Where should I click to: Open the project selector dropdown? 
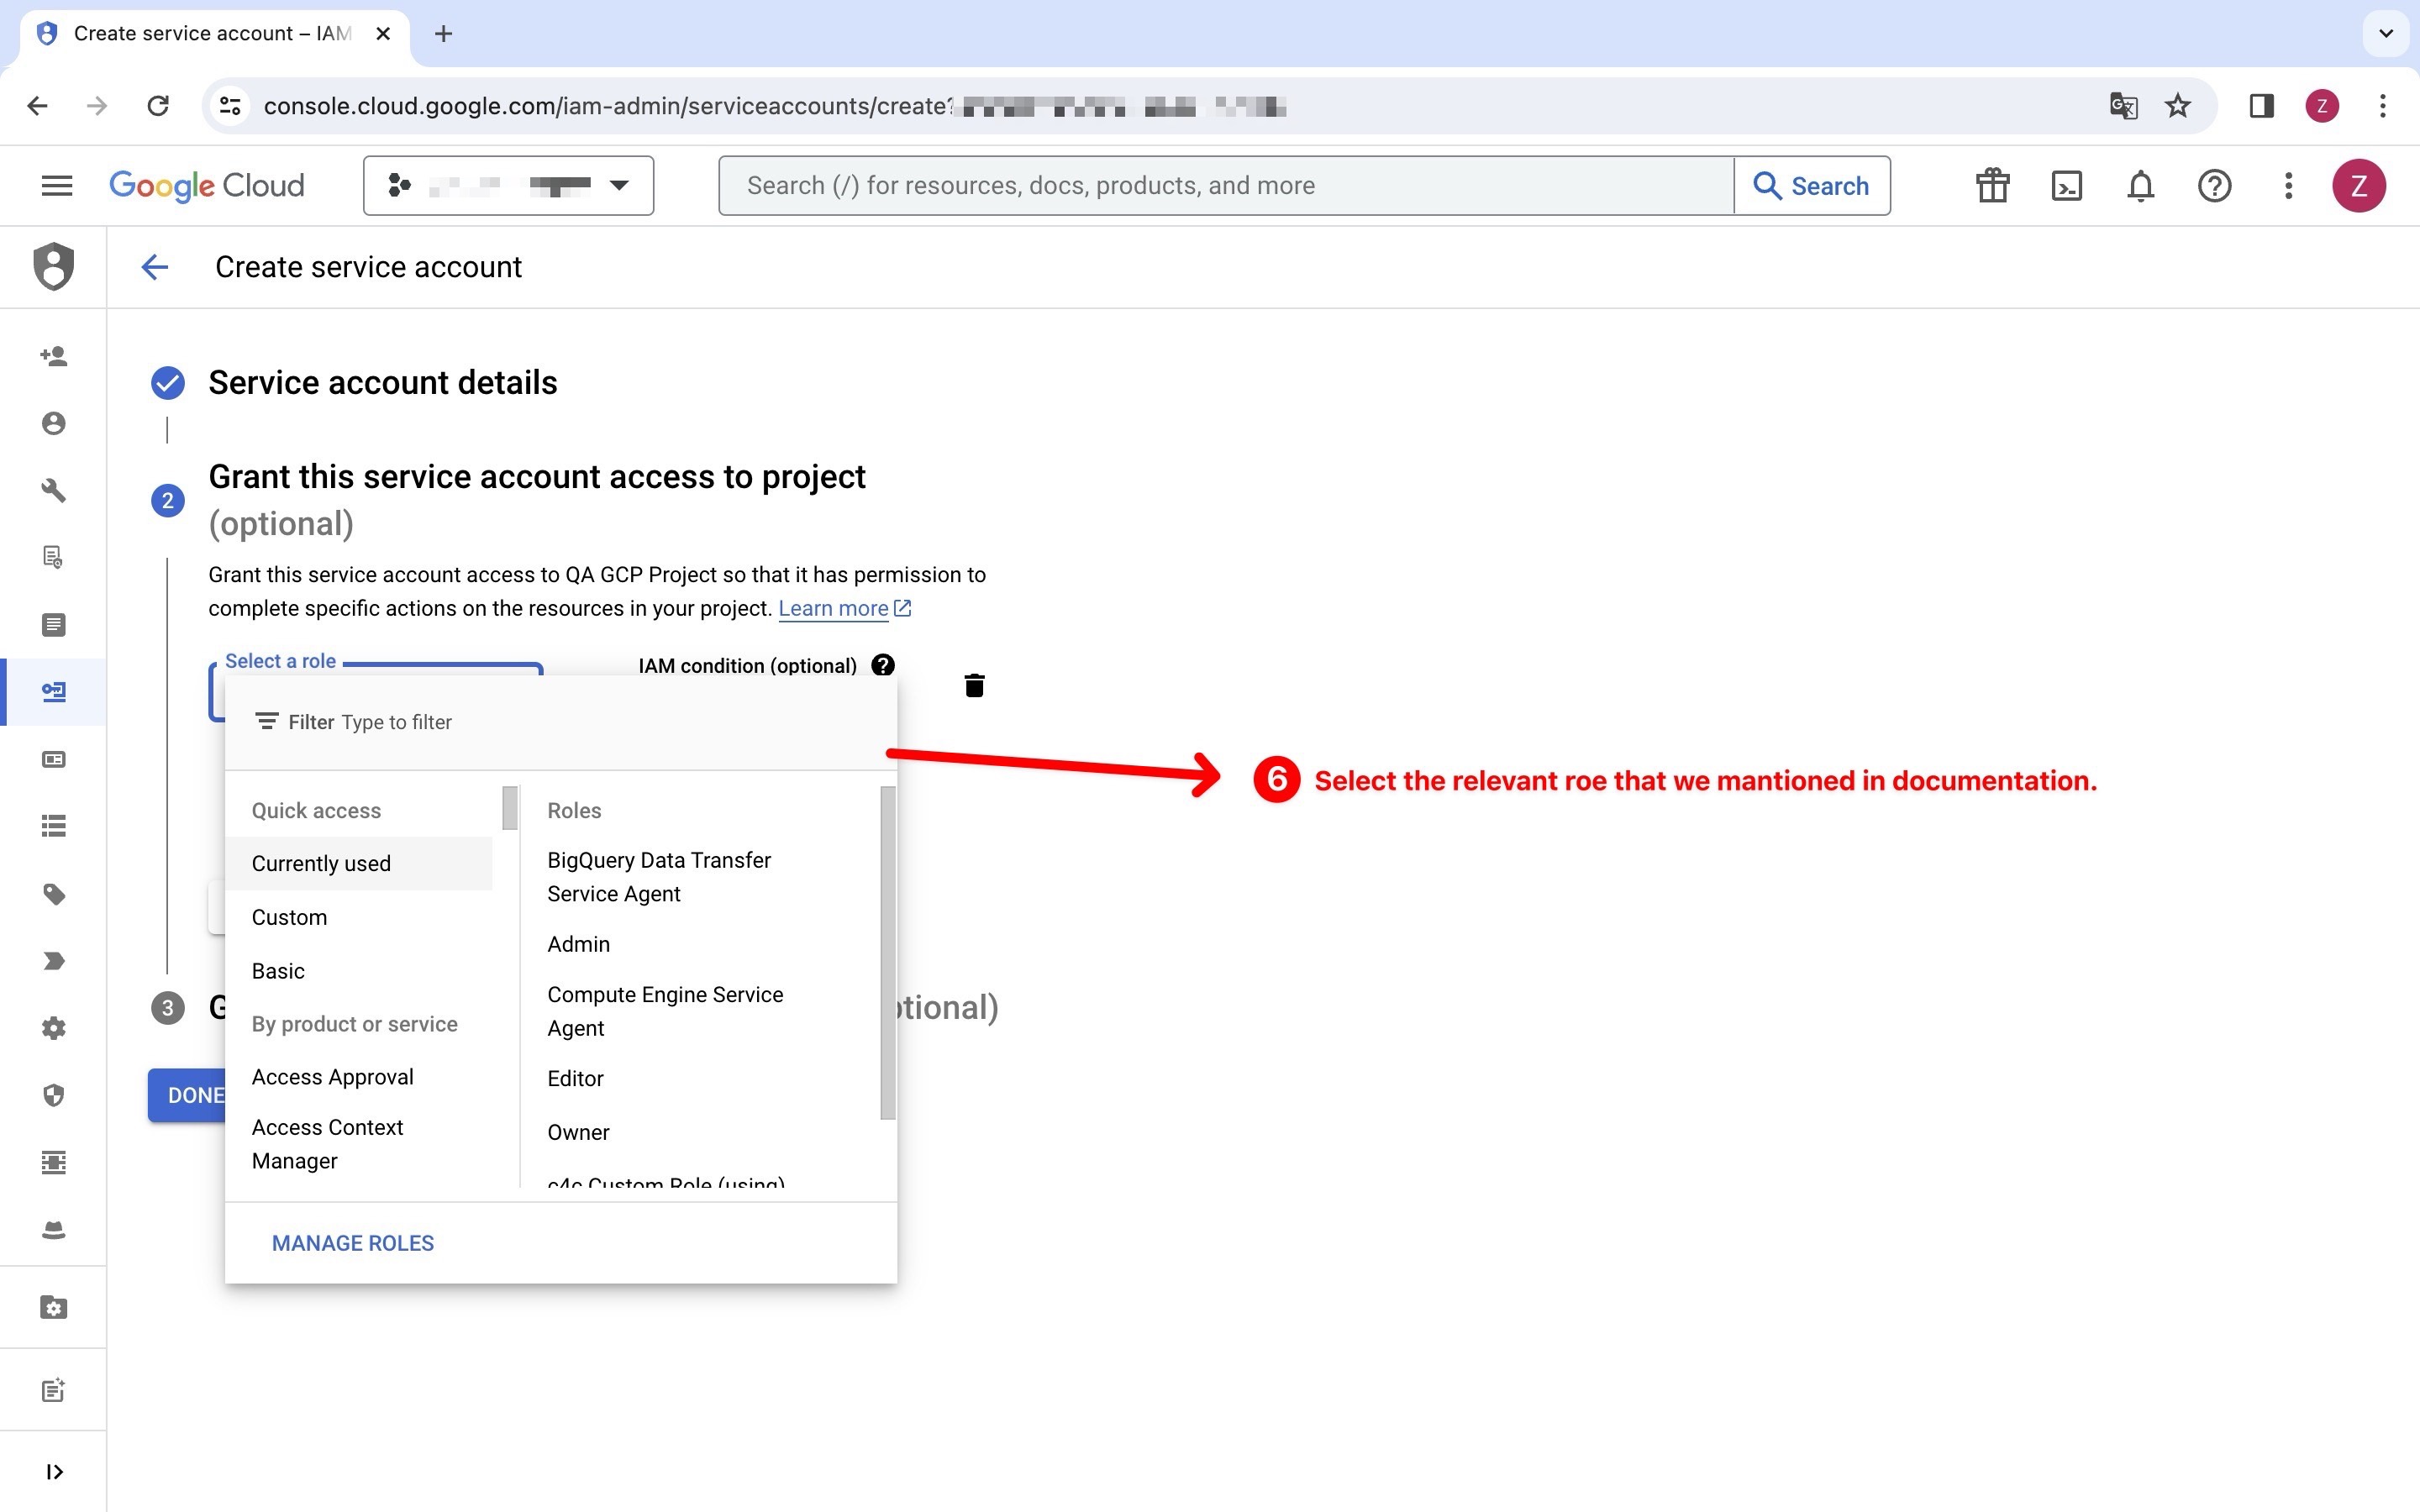[x=508, y=185]
